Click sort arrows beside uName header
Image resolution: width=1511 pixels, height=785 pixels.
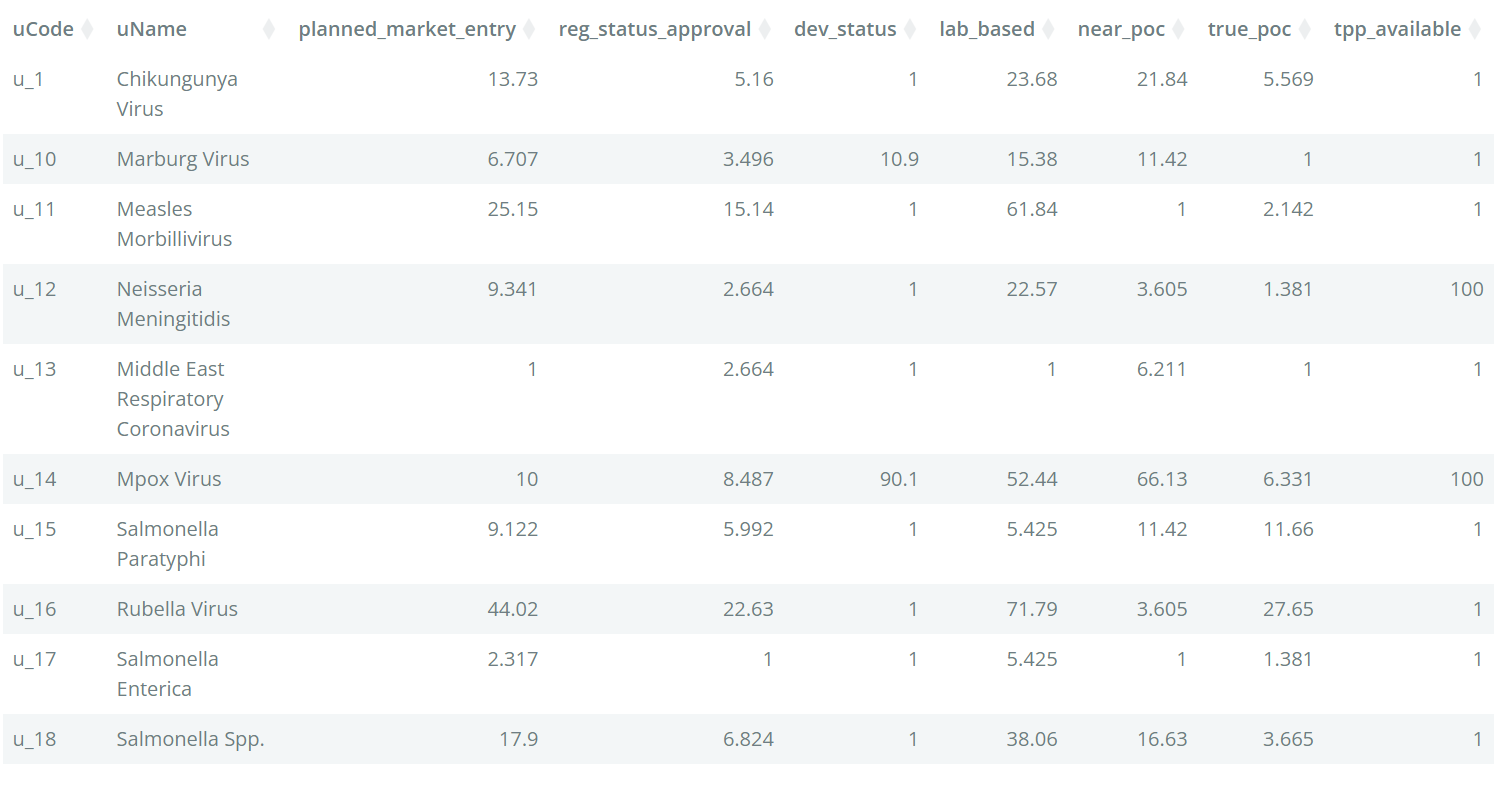(268, 30)
